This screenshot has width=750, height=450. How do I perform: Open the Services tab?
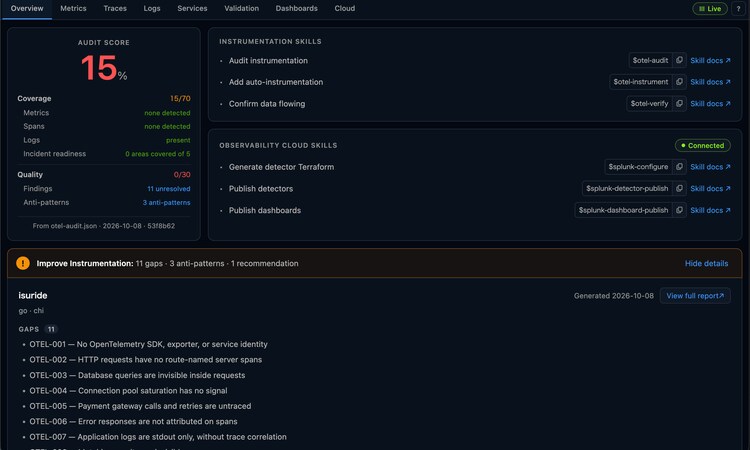coord(192,9)
